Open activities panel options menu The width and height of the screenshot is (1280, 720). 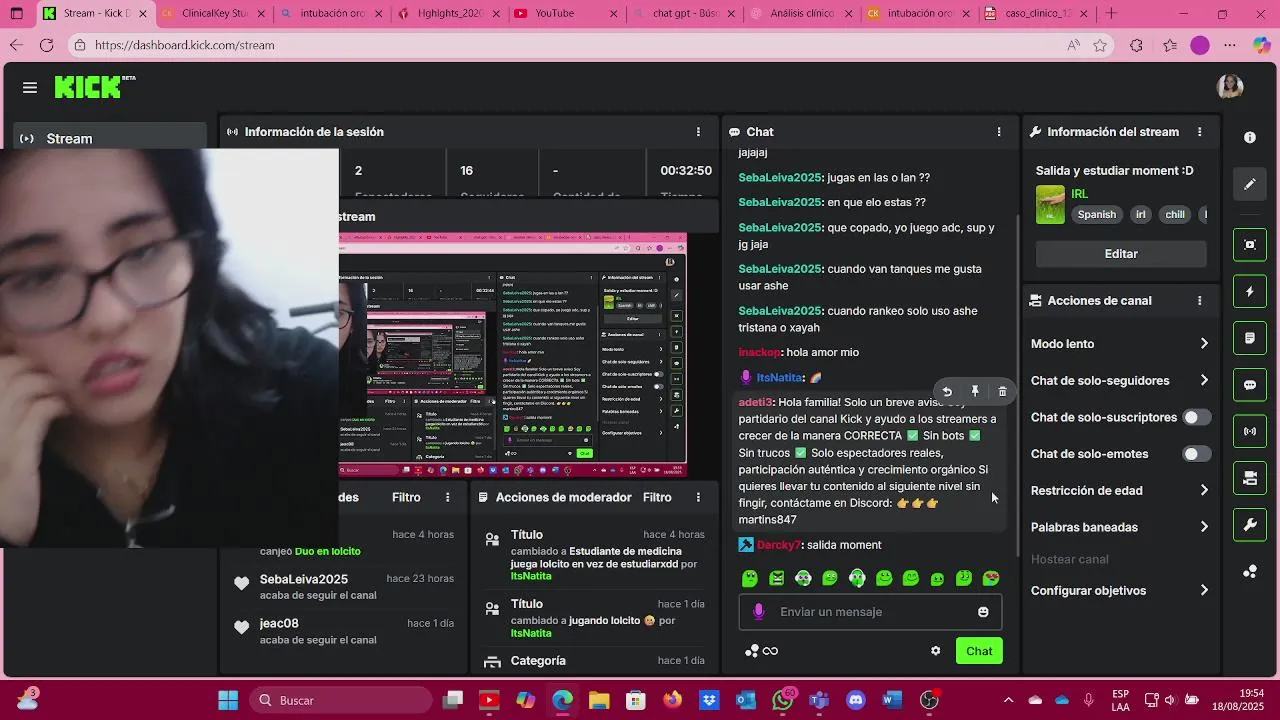tap(448, 497)
